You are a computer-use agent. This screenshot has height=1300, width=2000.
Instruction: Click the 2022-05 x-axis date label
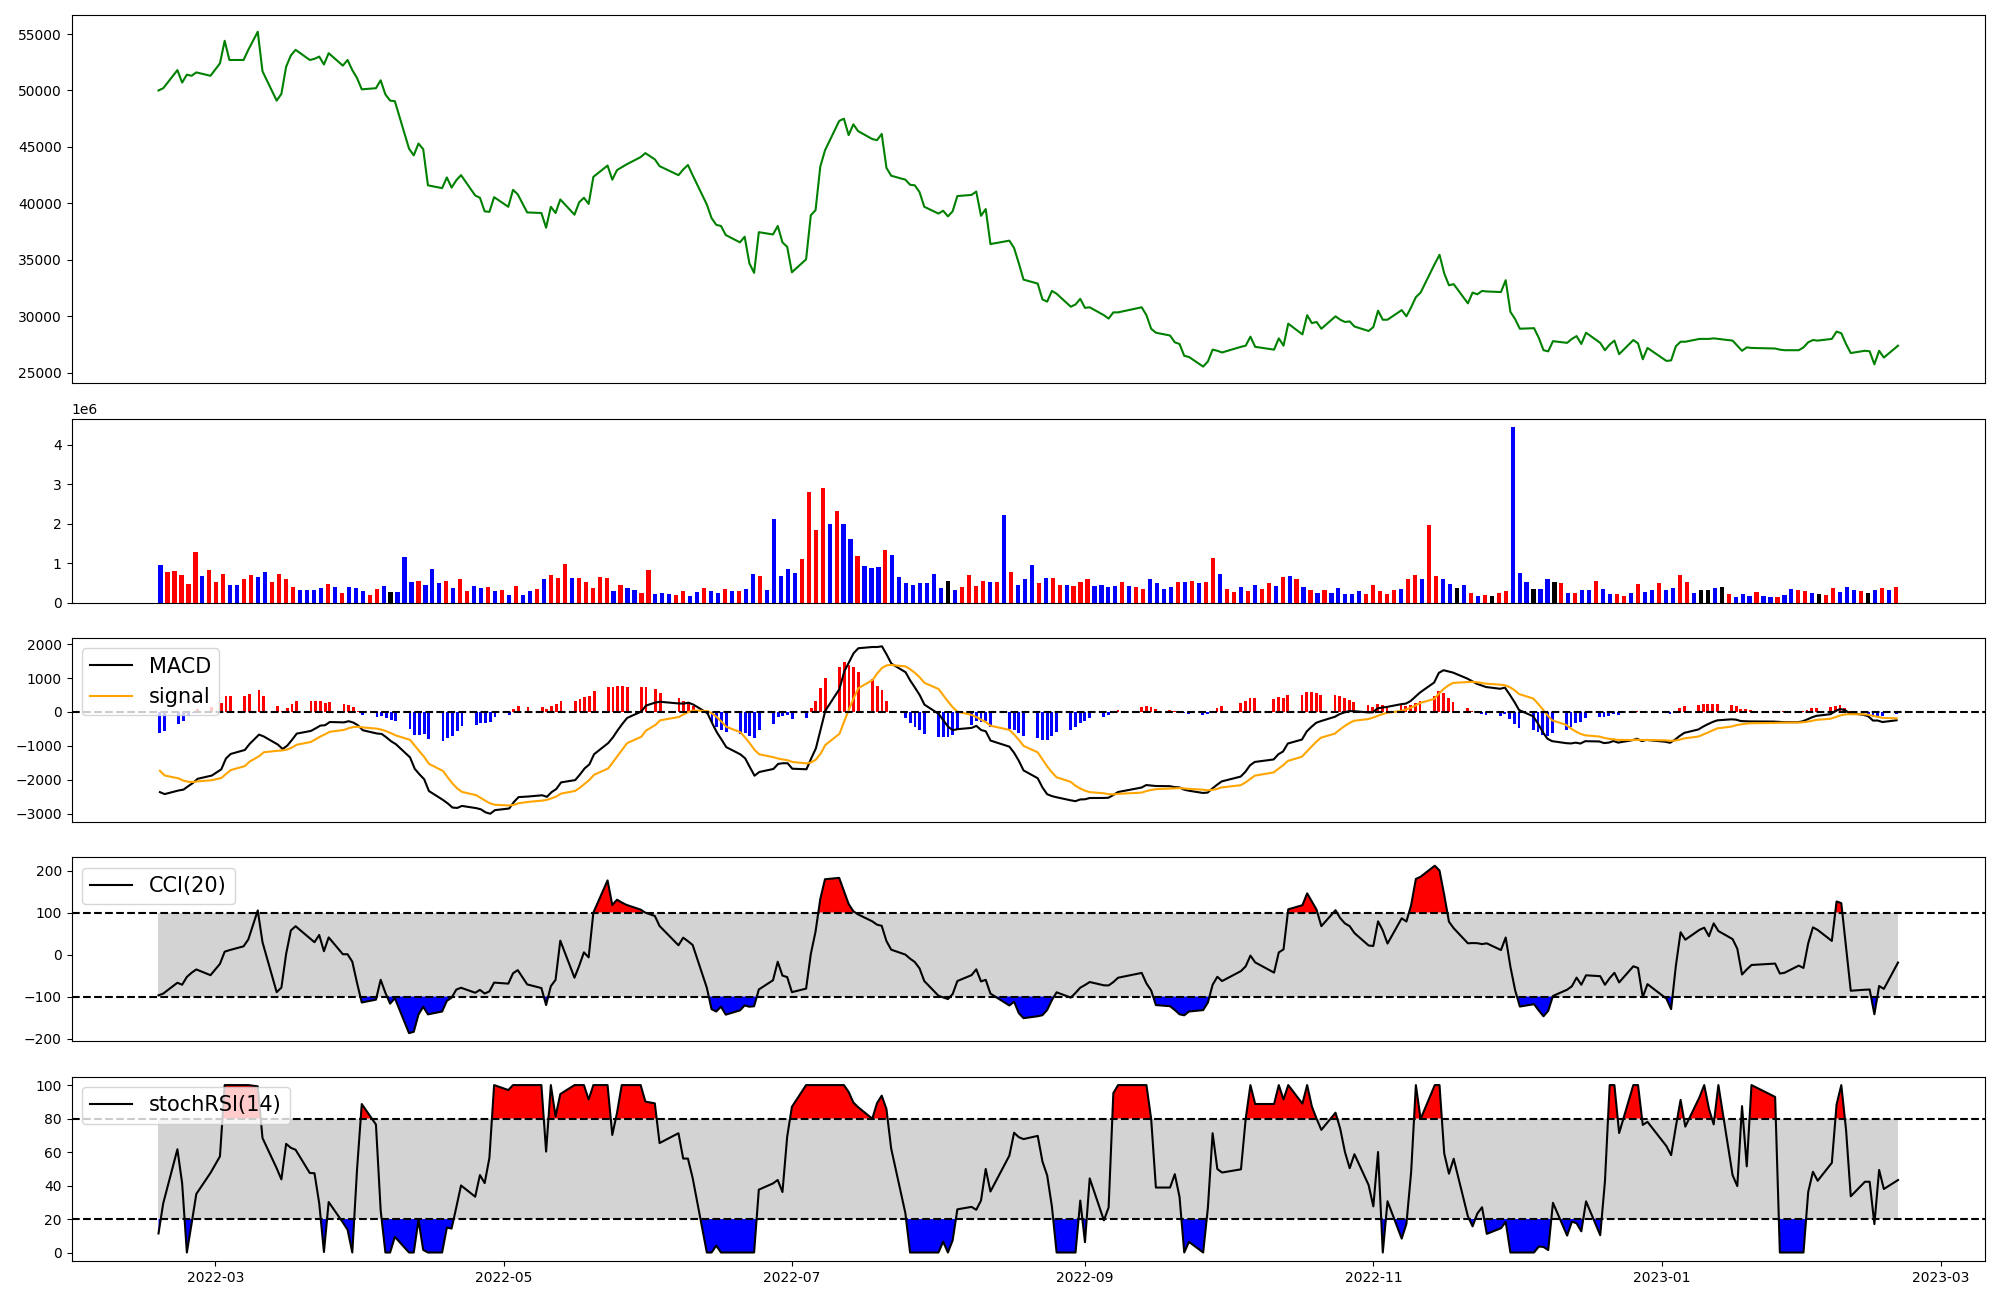[x=503, y=1277]
